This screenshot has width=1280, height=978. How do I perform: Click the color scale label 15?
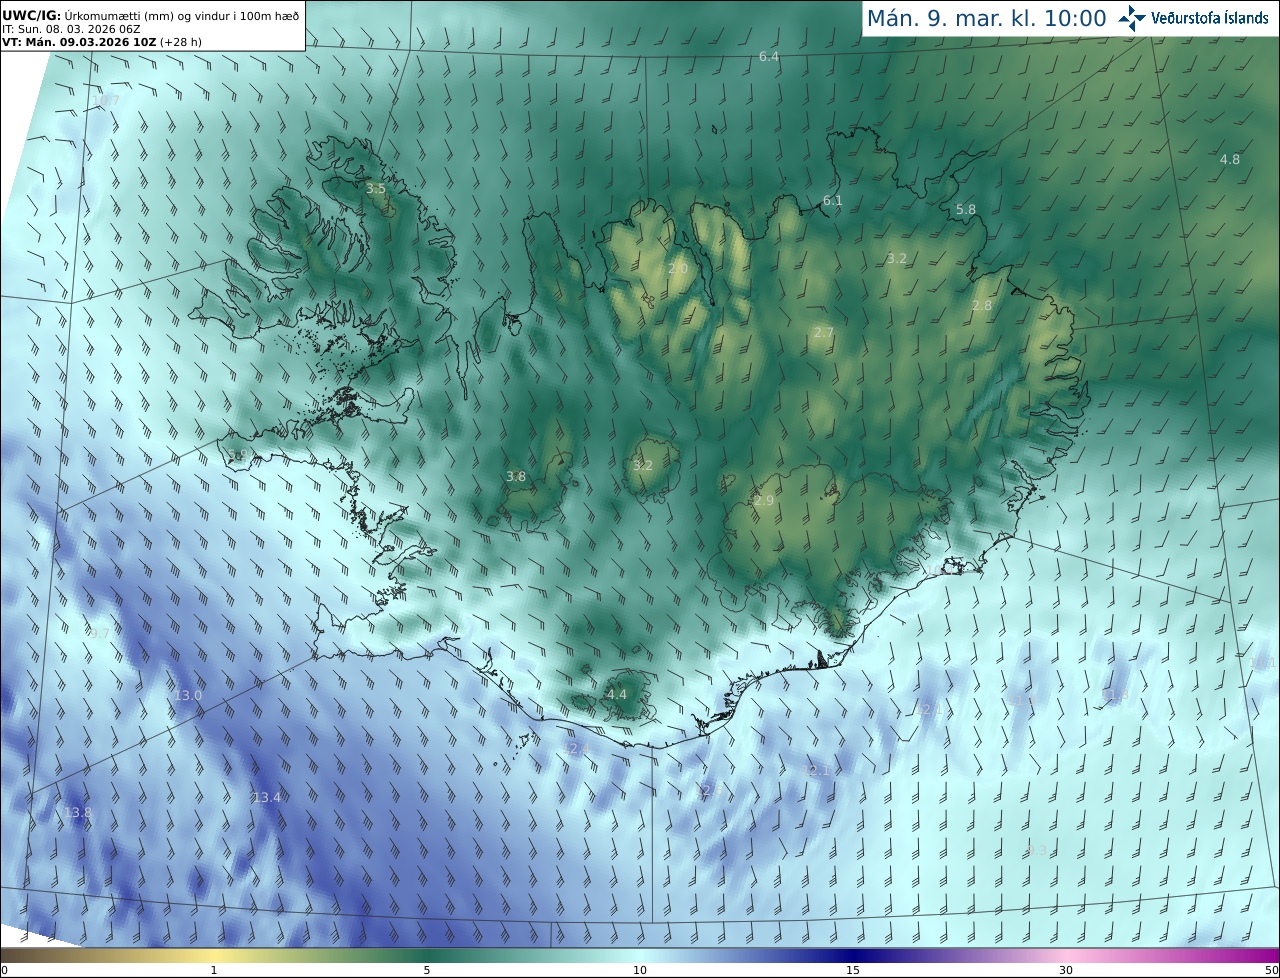point(853,970)
